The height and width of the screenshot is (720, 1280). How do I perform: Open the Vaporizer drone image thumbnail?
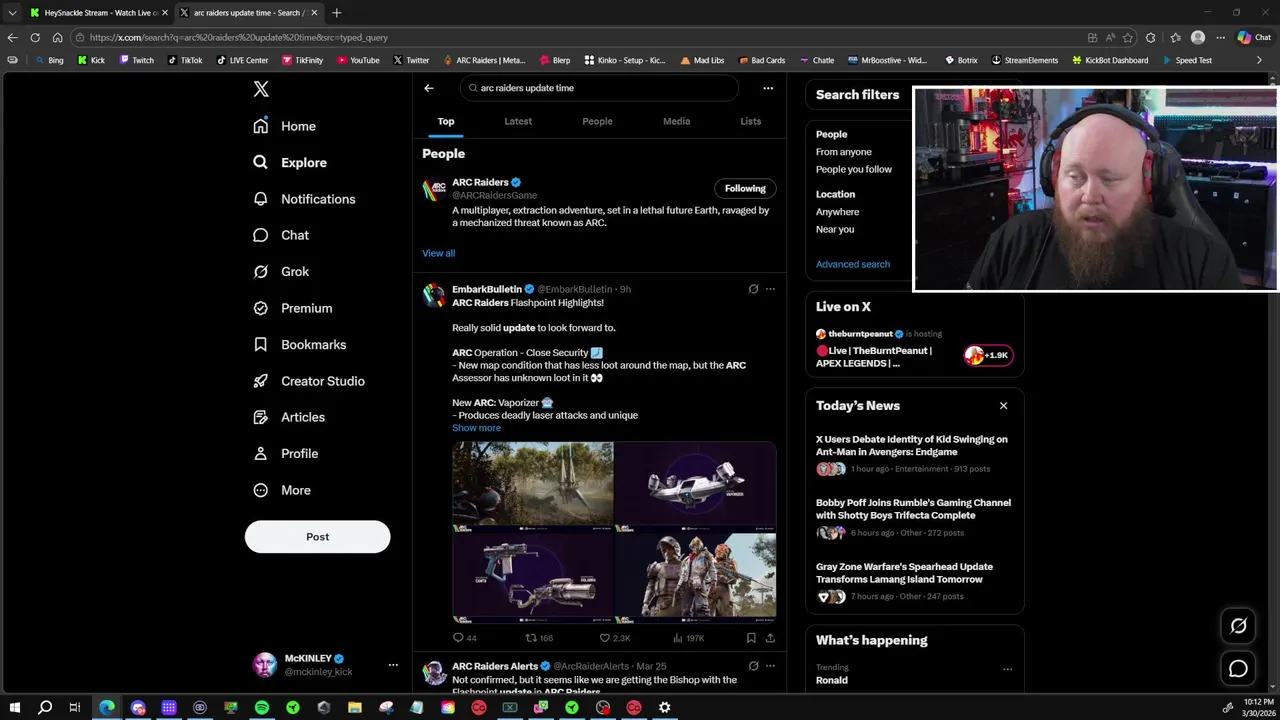point(696,485)
